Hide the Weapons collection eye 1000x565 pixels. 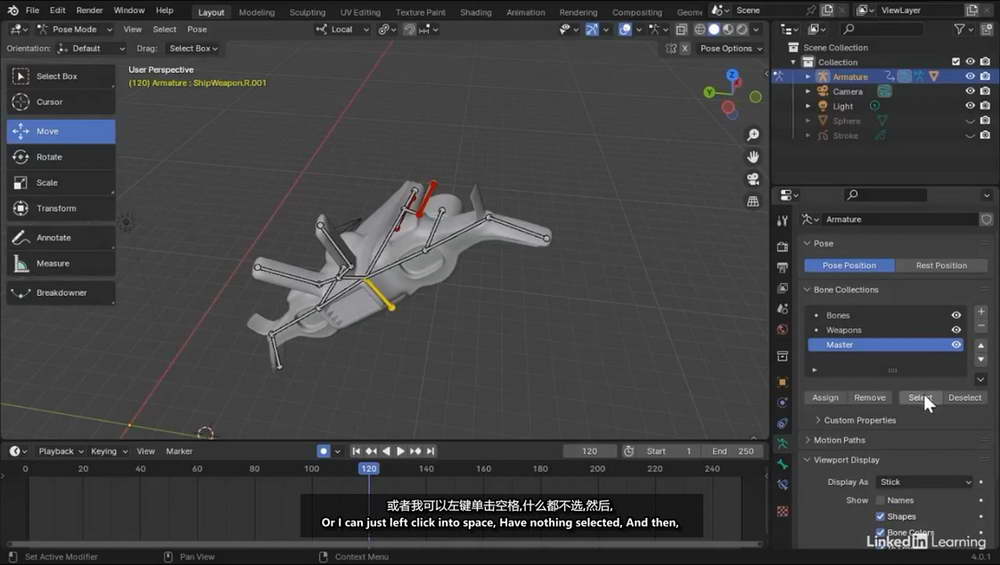tap(956, 330)
